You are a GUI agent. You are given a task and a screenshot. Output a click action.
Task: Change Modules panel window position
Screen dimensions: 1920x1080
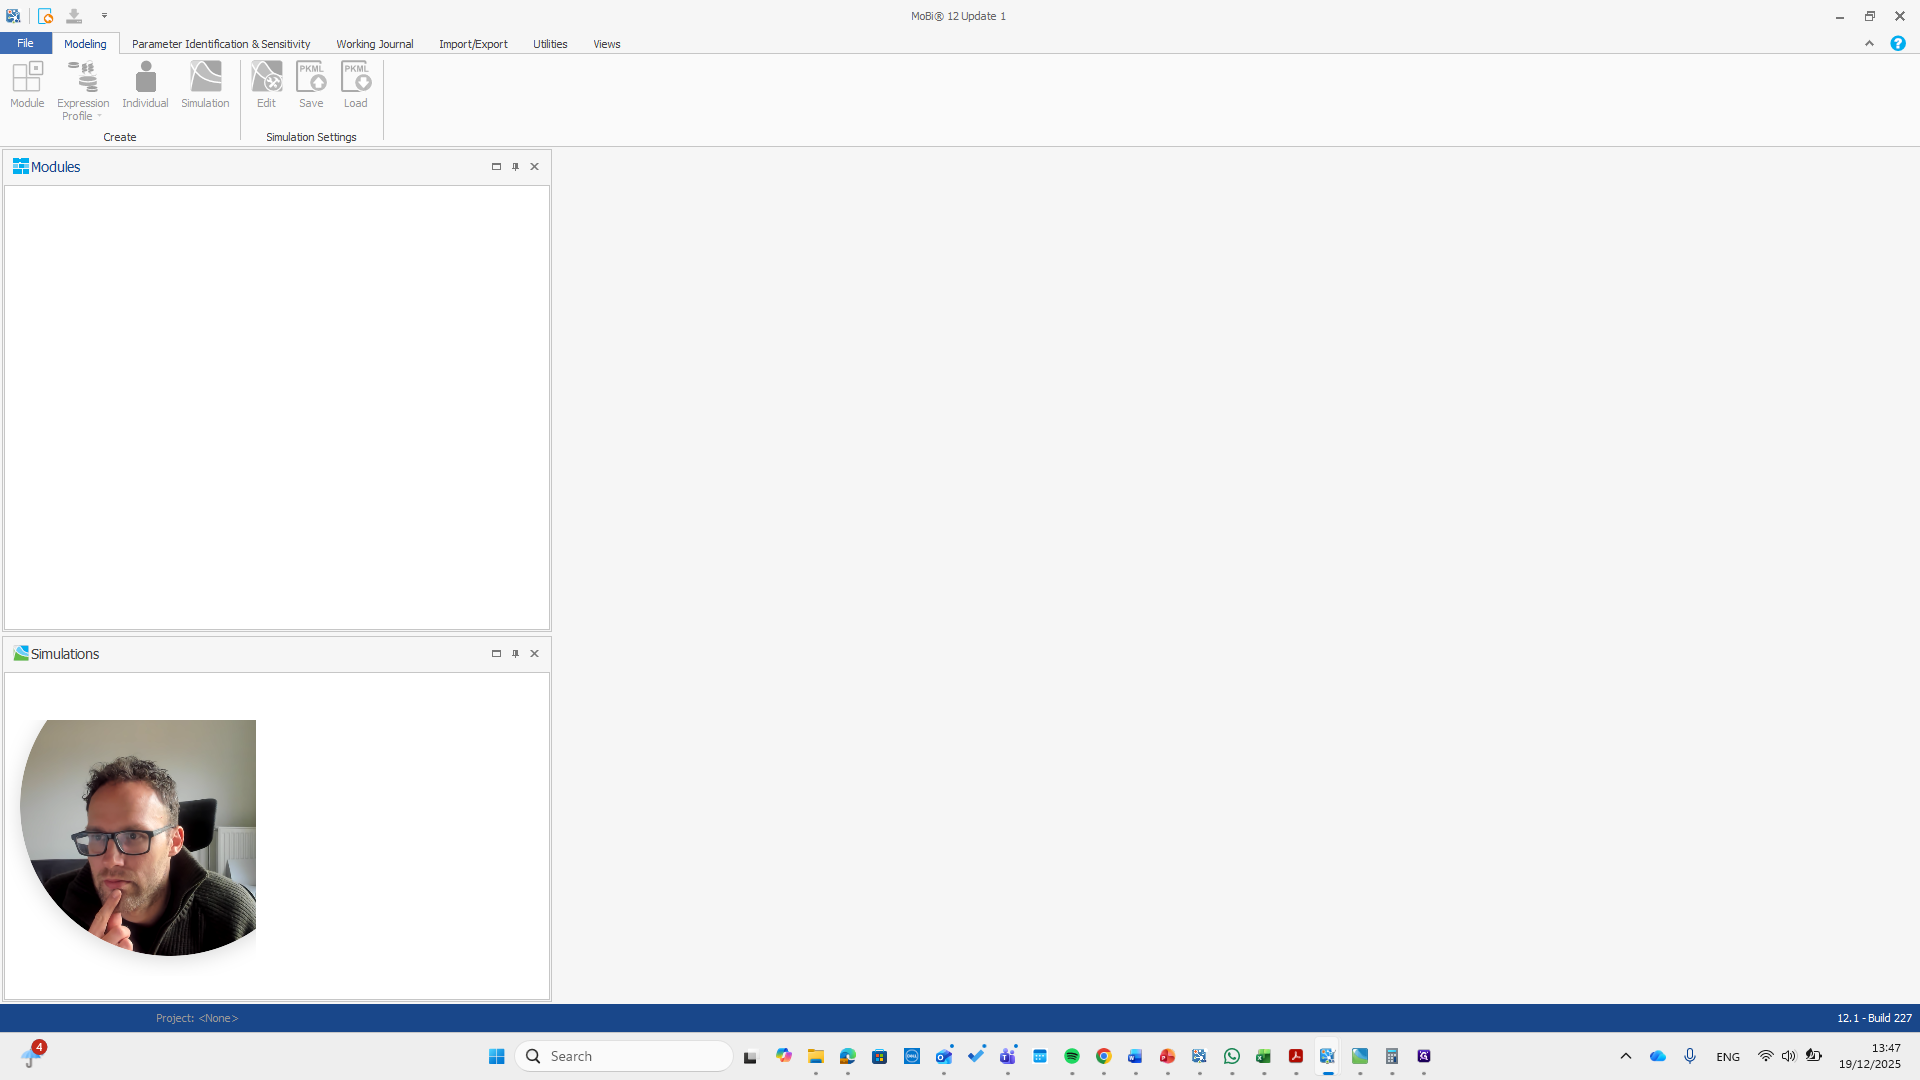[496, 166]
